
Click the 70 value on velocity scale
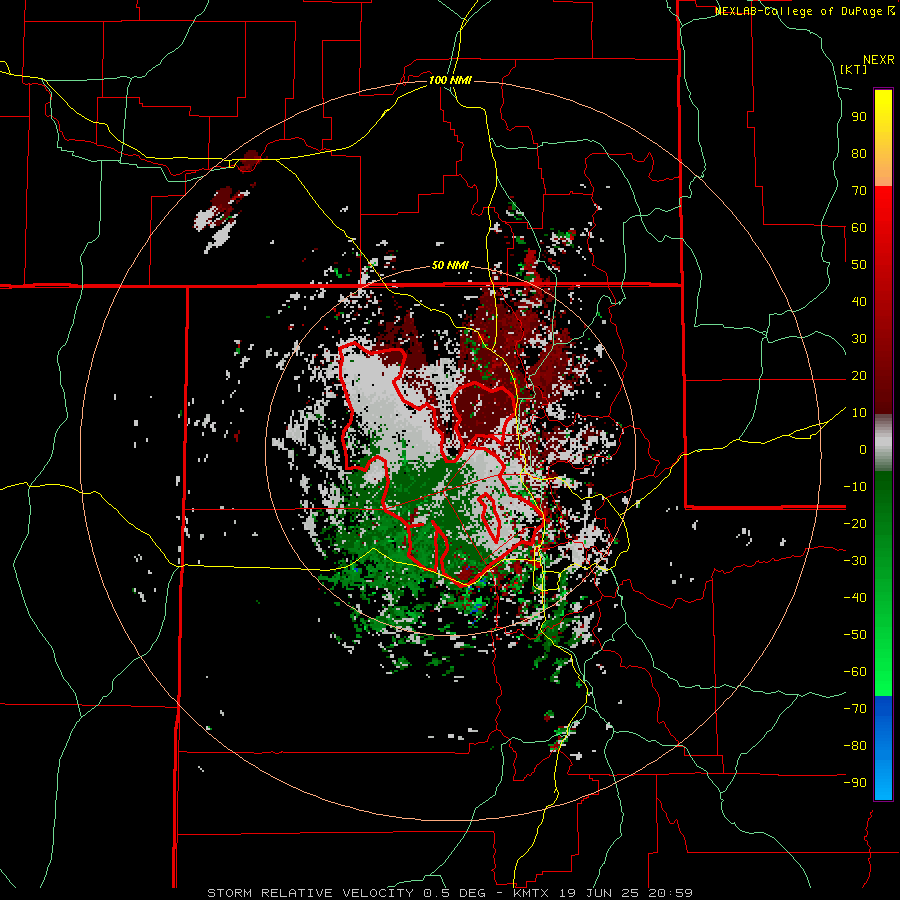tap(859, 191)
